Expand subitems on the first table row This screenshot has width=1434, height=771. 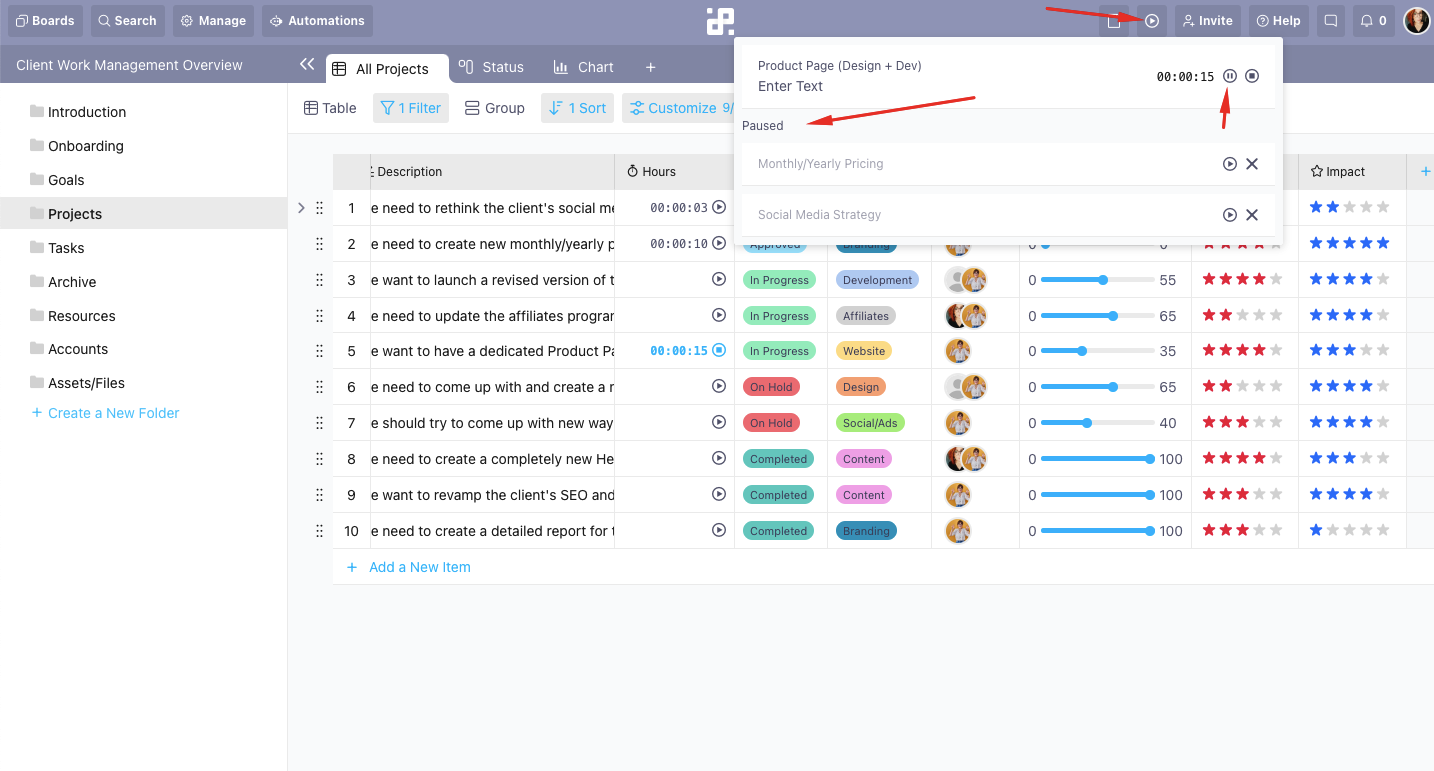coord(301,207)
